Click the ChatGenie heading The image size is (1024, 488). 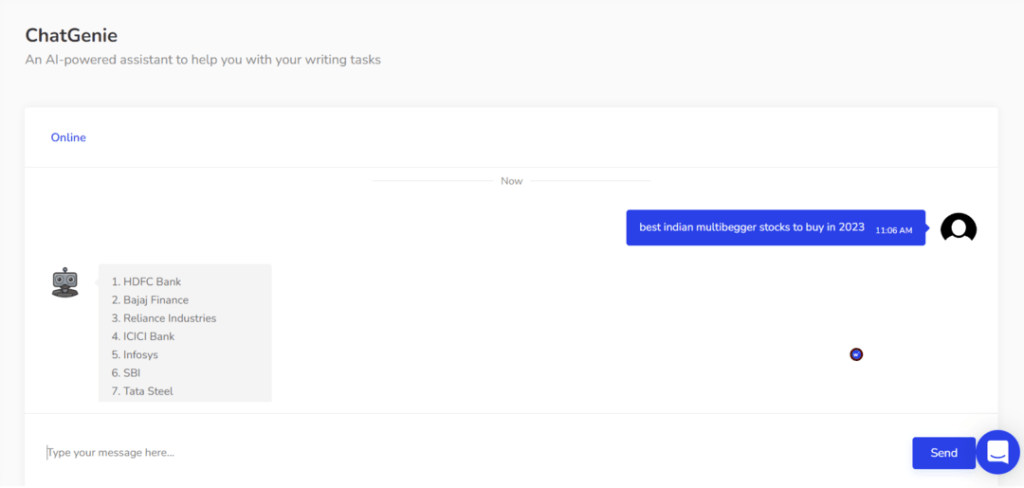pos(71,35)
